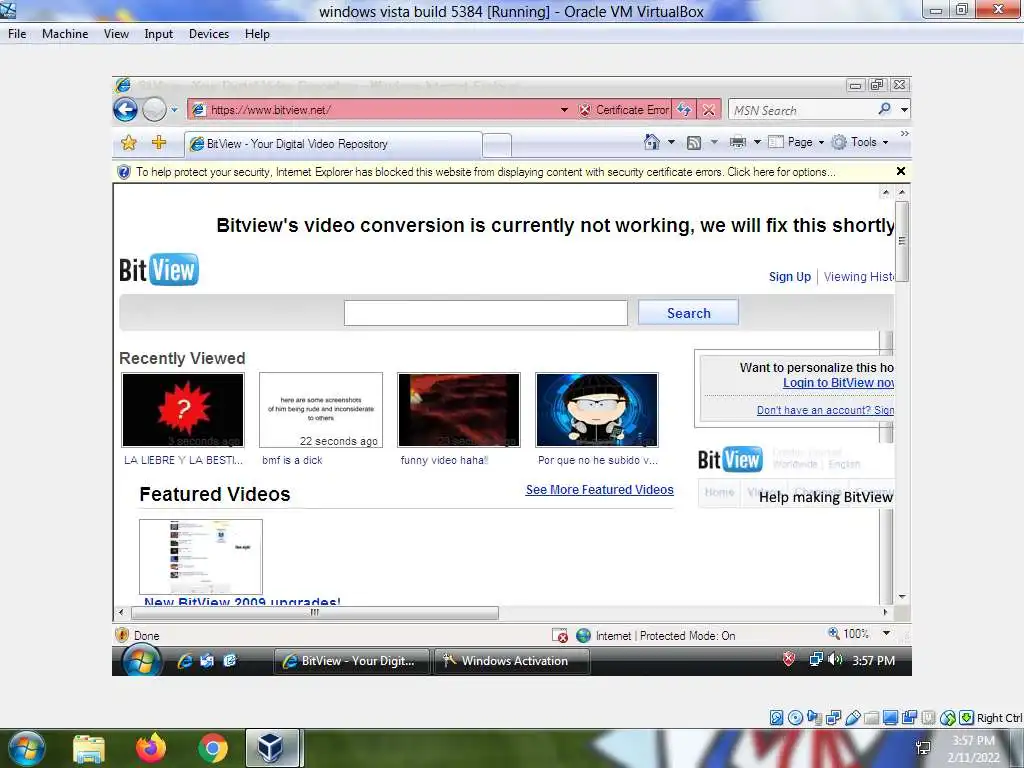
Task: Click the Login to BitView now link
Action: (x=838, y=383)
